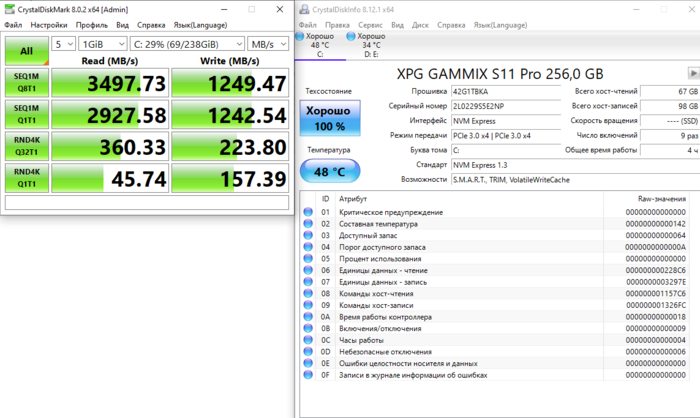The height and width of the screenshot is (418, 700).
Task: Open CrystalDiskInfo Справка menu
Action: tap(451, 25)
